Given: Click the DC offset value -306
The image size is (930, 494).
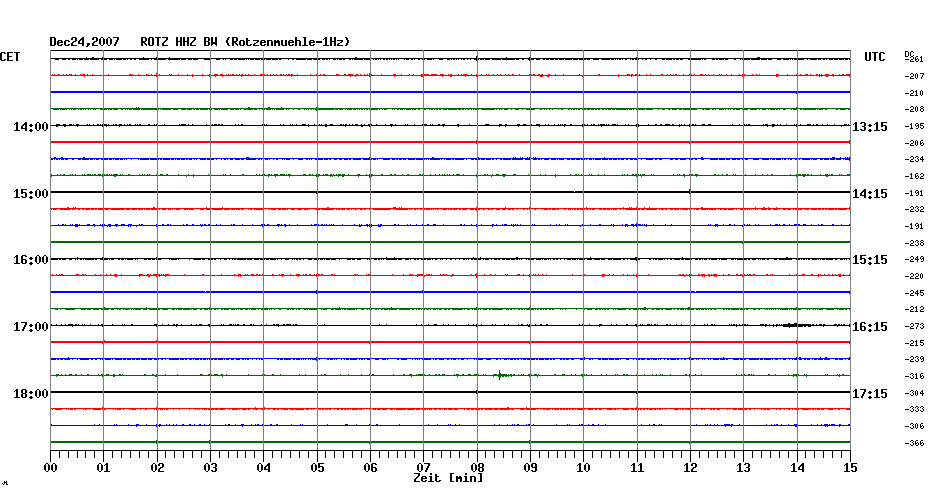Looking at the screenshot, I should (914, 426).
